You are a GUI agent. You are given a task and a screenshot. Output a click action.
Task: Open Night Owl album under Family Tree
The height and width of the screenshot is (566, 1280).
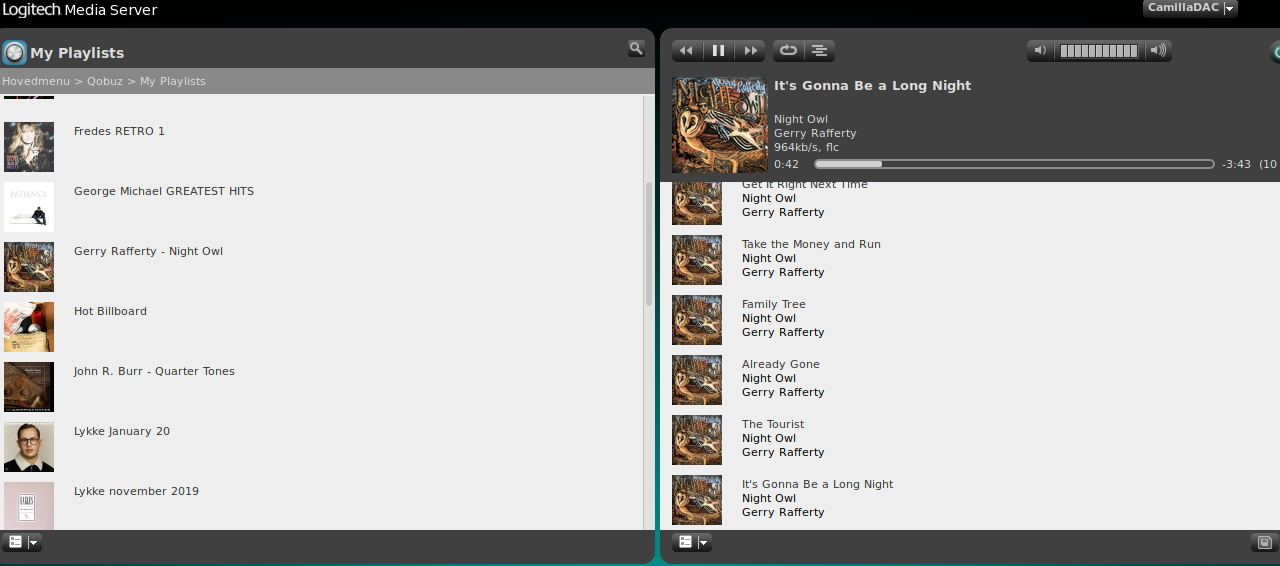(769, 318)
